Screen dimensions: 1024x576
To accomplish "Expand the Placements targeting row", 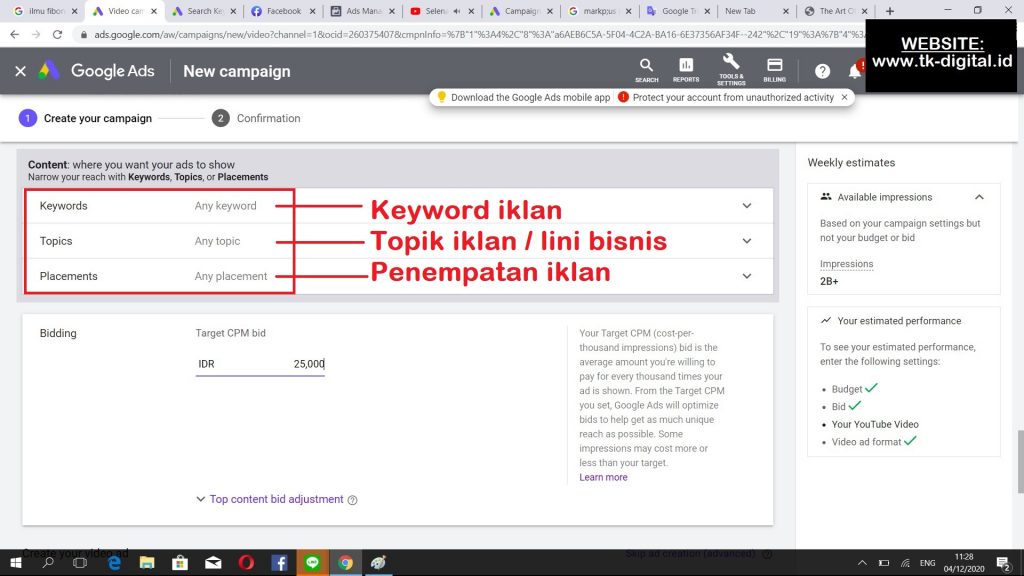I will coord(746,276).
